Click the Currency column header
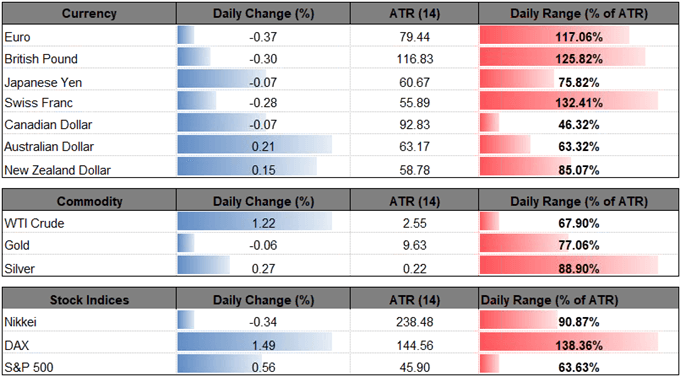The height and width of the screenshot is (376, 680). pyautogui.click(x=89, y=14)
